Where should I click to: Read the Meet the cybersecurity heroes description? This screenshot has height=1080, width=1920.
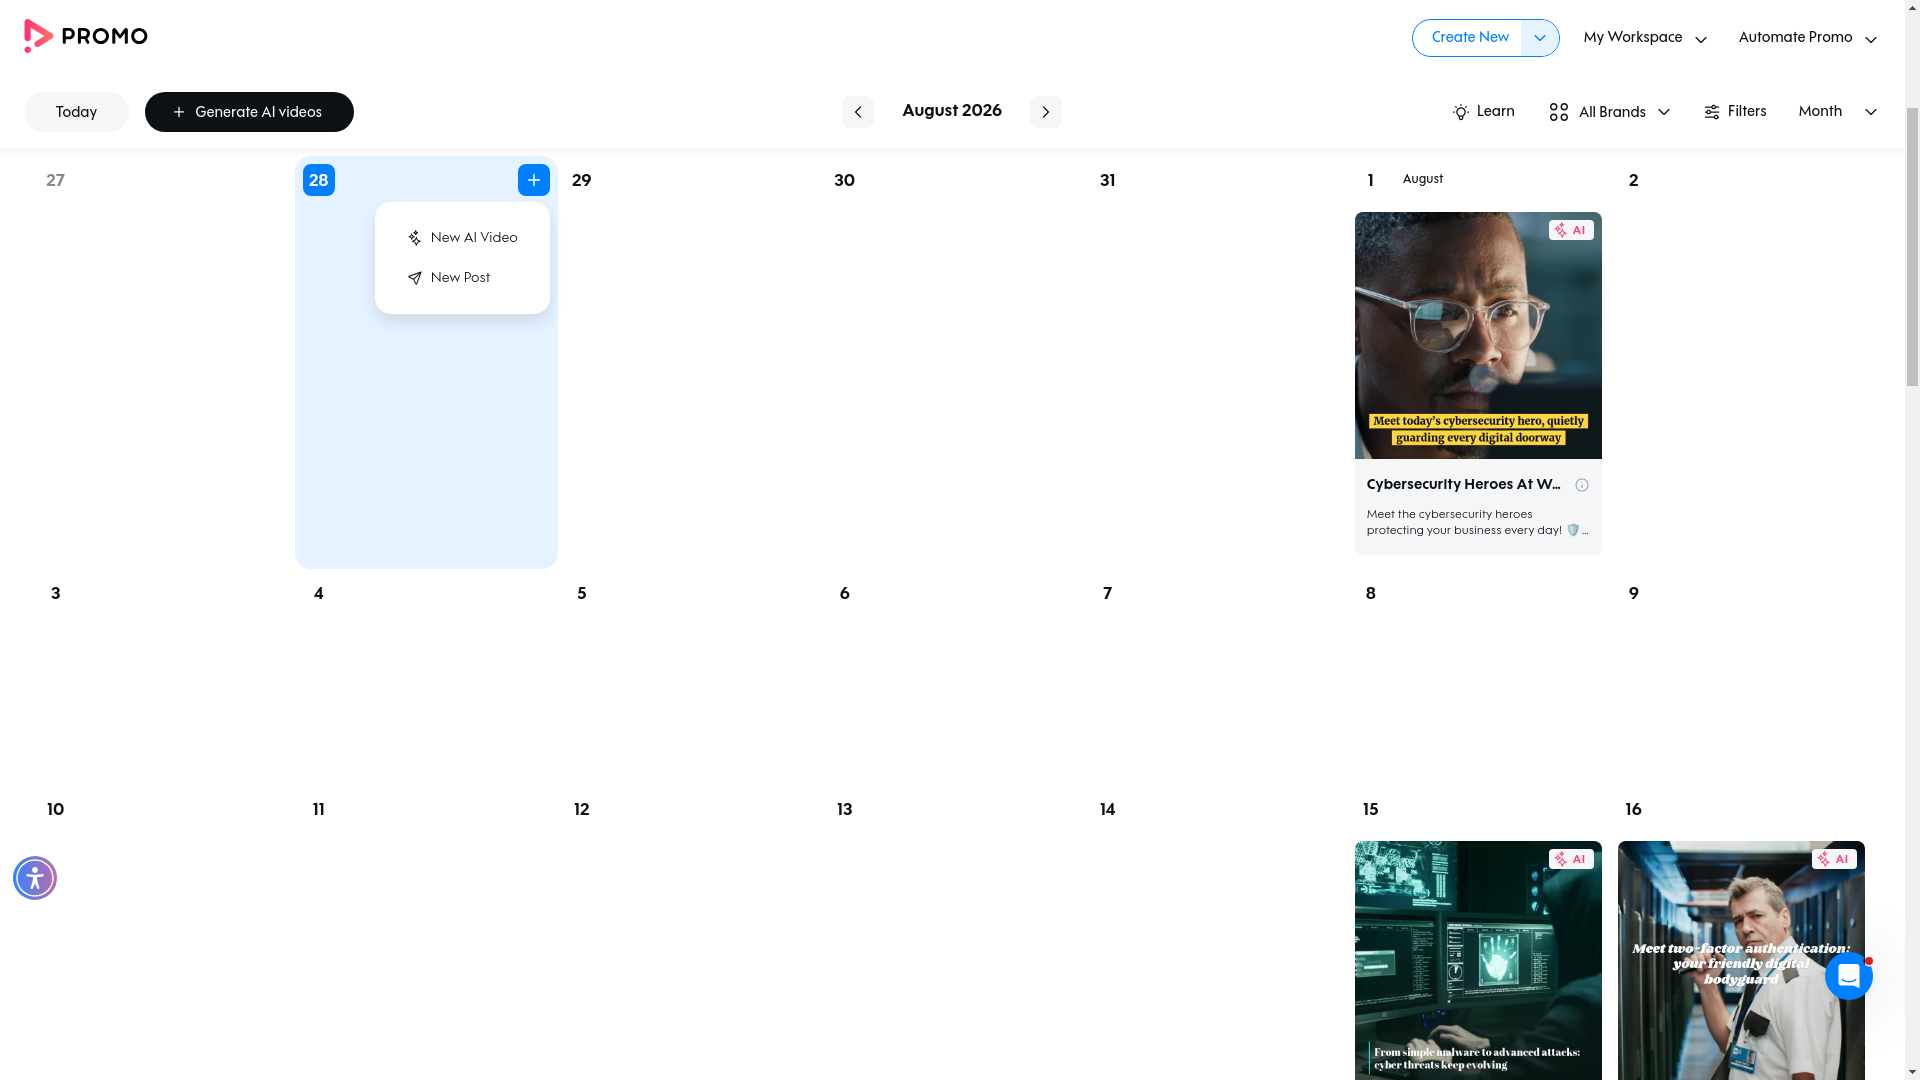click(x=1477, y=523)
